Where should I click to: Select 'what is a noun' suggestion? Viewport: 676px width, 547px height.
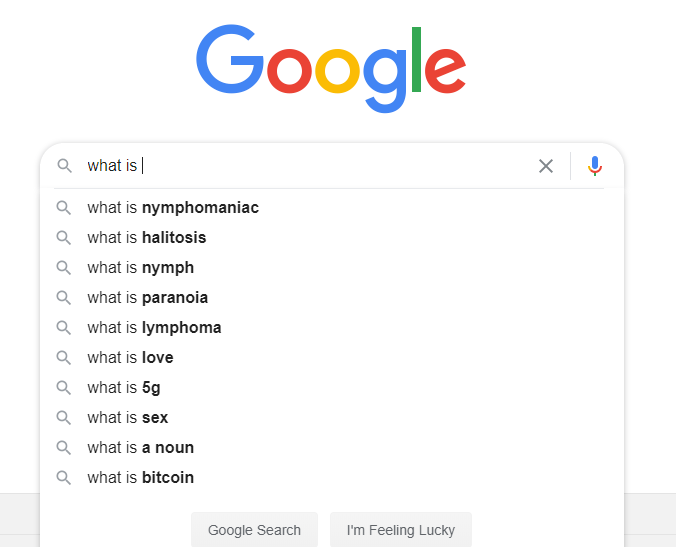click(x=141, y=448)
